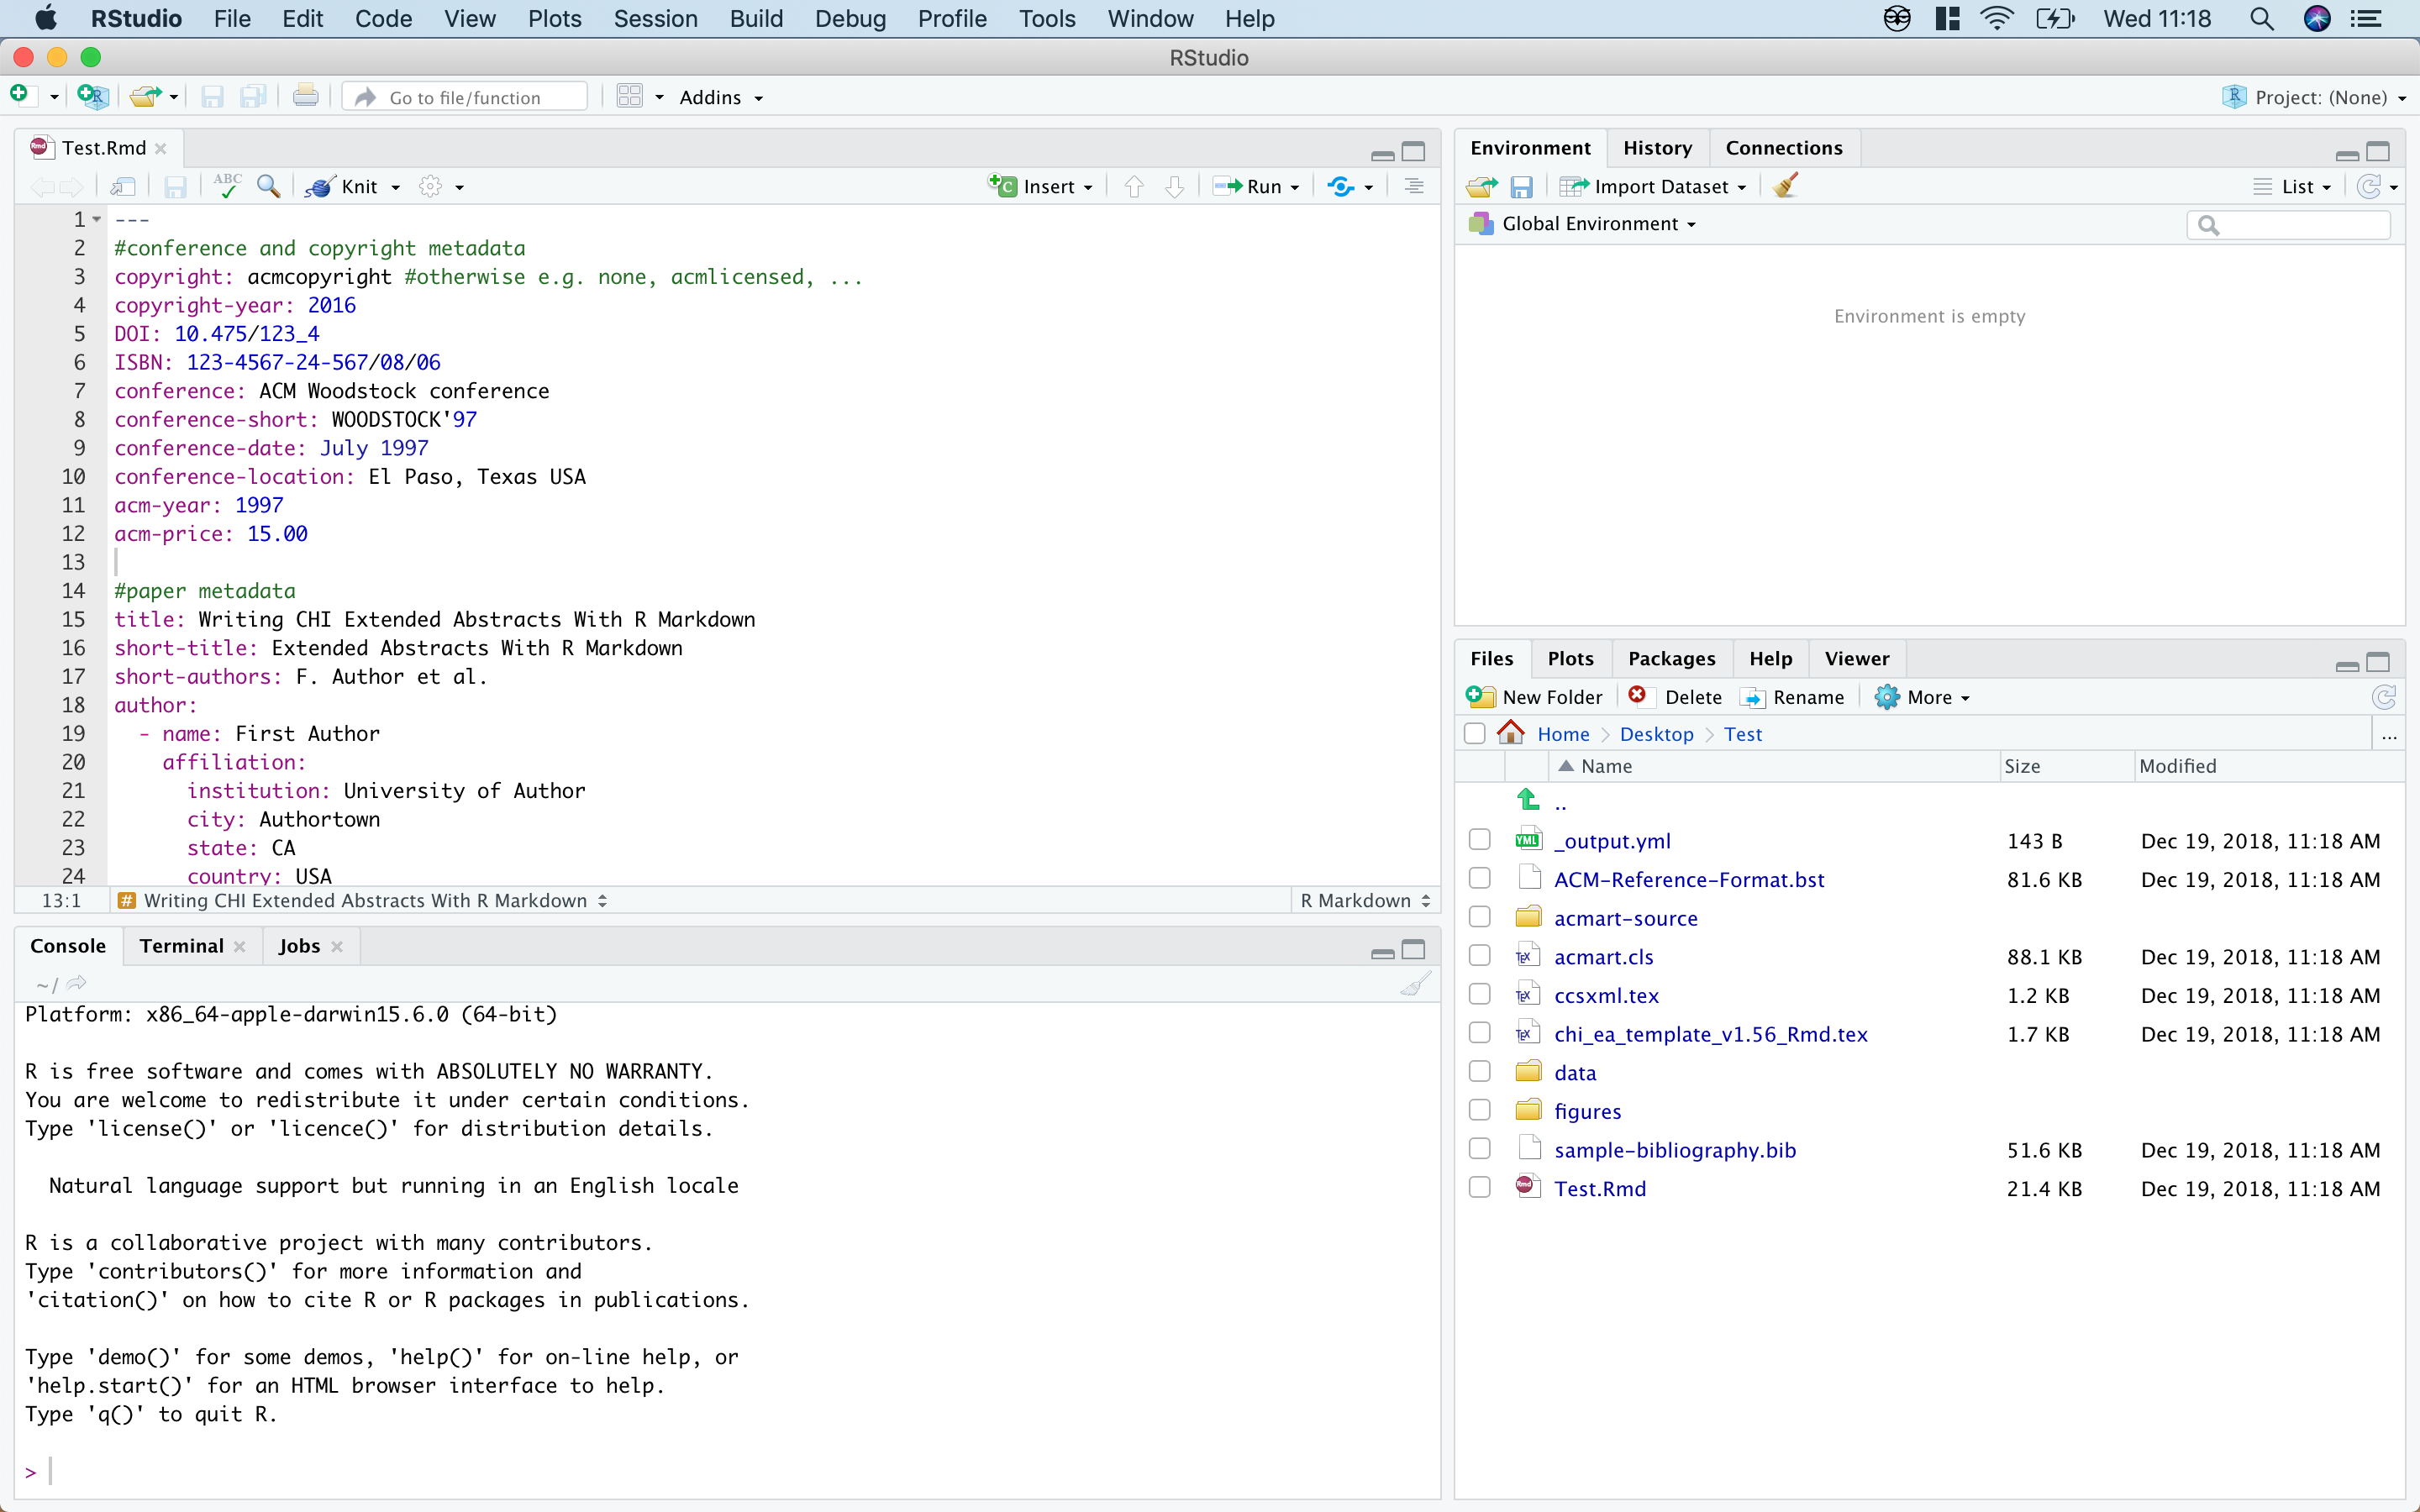Go to previous chunk up arrow
Image resolution: width=2420 pixels, height=1512 pixels.
[1133, 186]
